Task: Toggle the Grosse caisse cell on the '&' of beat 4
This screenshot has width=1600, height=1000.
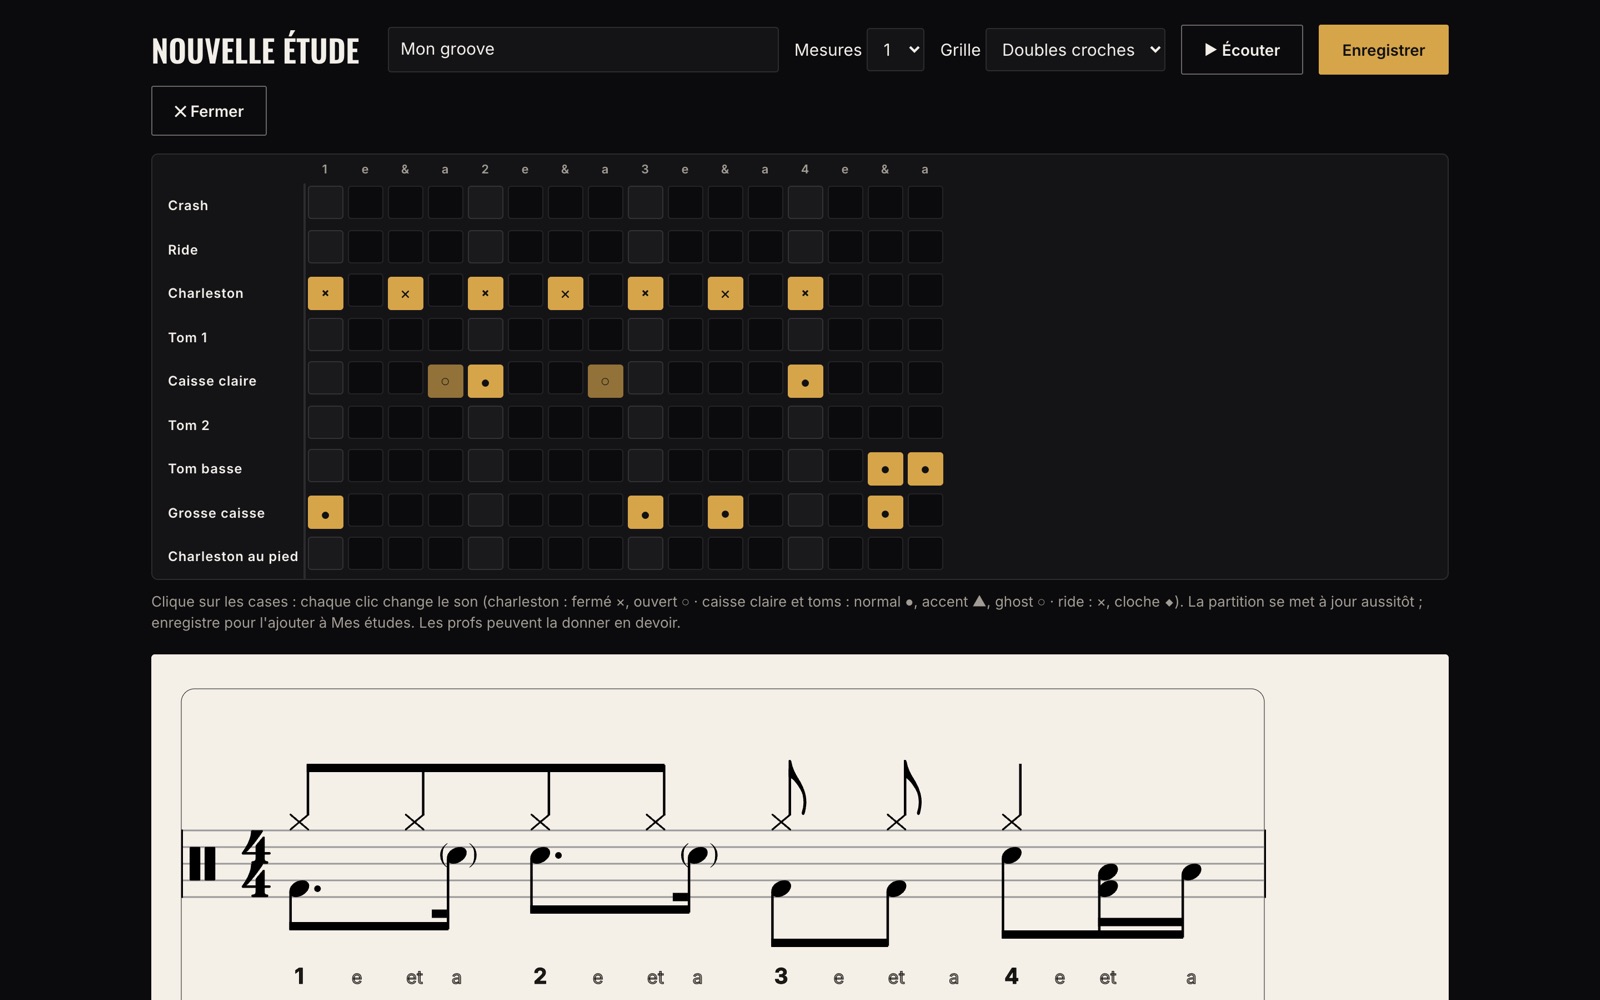Action: click(x=885, y=513)
